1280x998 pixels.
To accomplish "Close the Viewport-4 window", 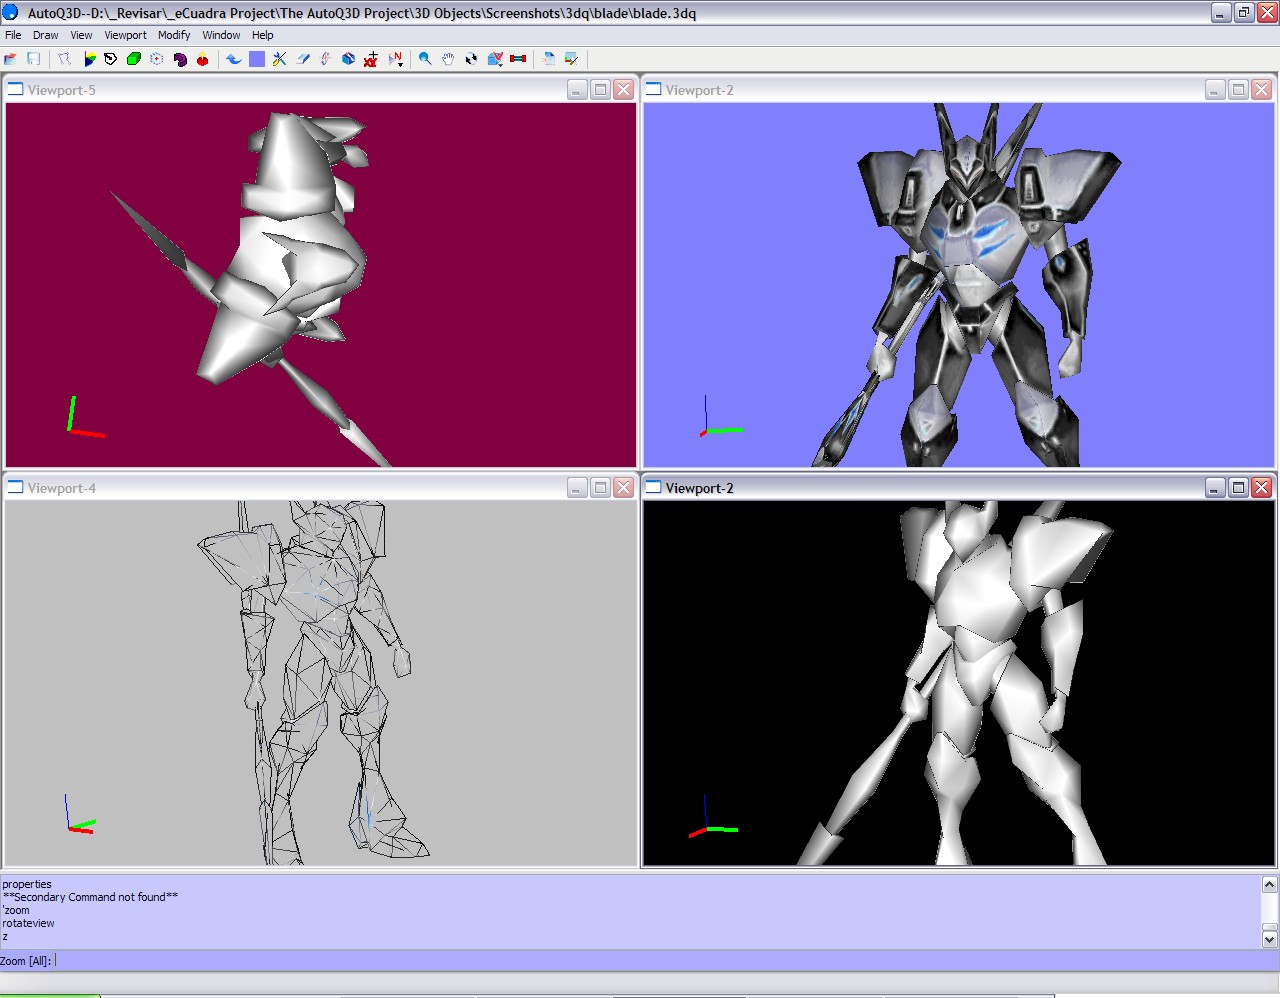I will 624,488.
